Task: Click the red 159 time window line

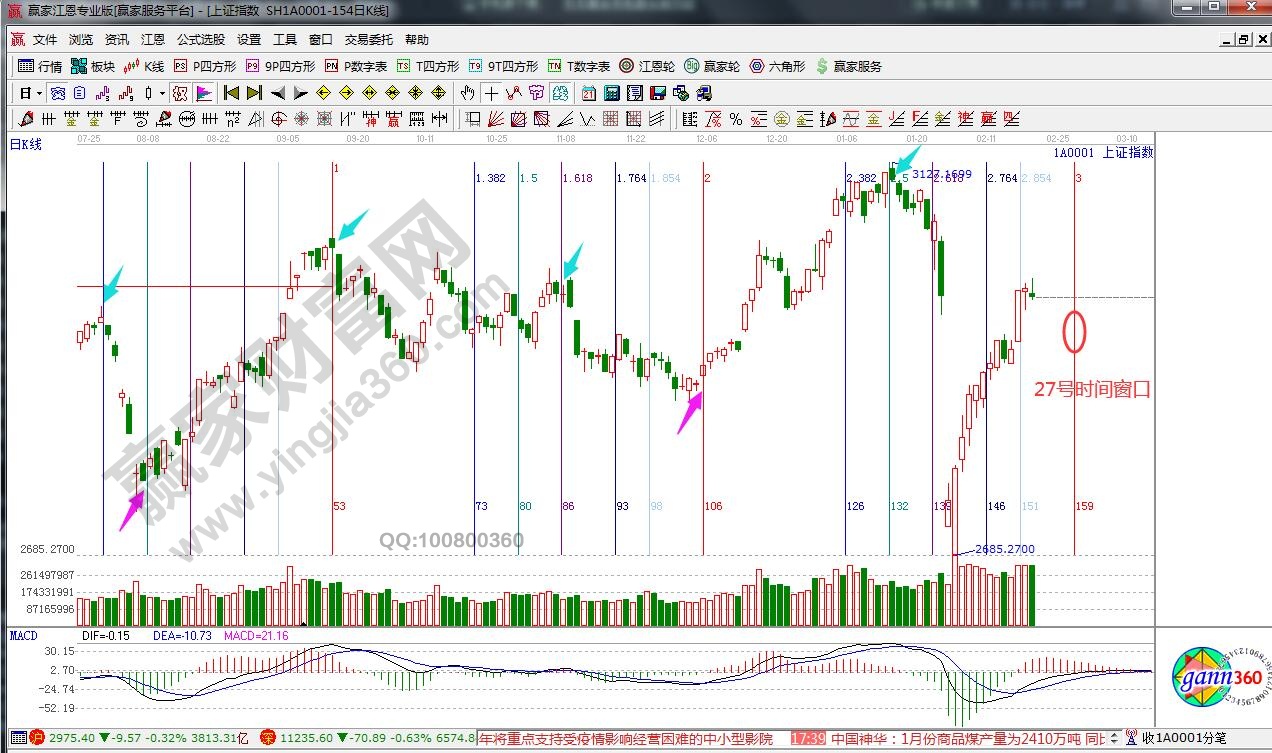Action: click(1075, 420)
